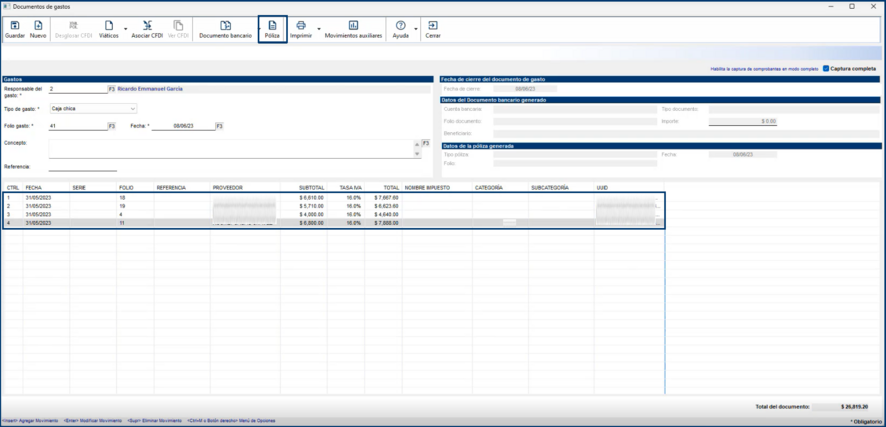Toggle the Captura completa checkbox
The image size is (886, 427).
826,69
